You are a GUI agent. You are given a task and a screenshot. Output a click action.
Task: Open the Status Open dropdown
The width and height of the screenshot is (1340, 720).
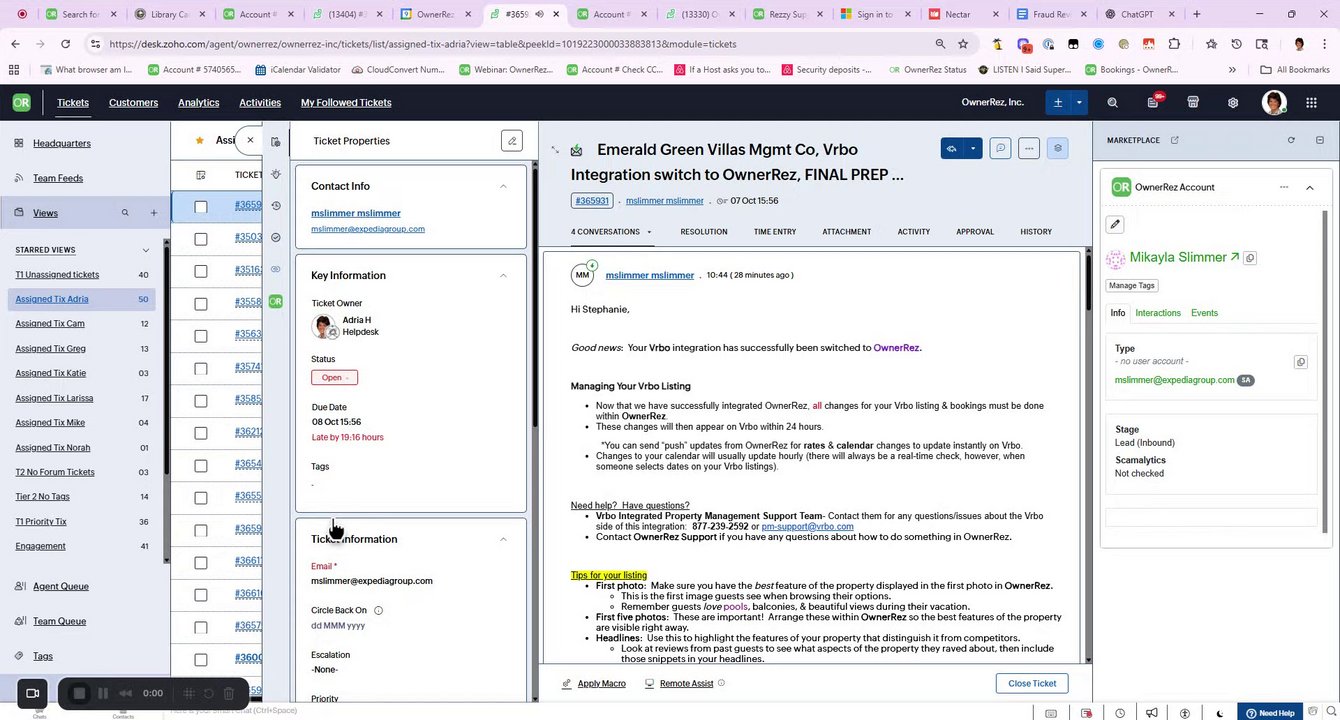click(x=334, y=377)
